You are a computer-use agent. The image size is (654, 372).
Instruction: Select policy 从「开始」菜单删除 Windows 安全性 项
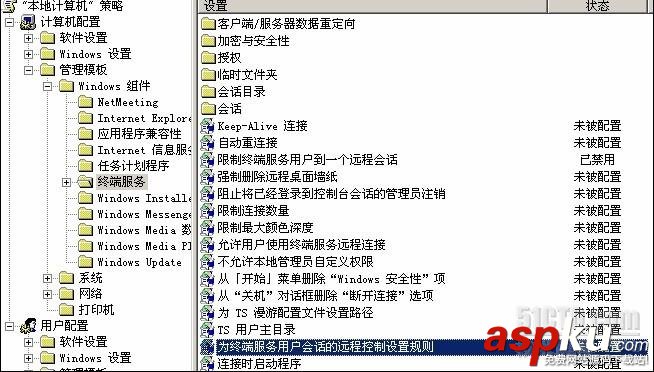[x=331, y=279]
